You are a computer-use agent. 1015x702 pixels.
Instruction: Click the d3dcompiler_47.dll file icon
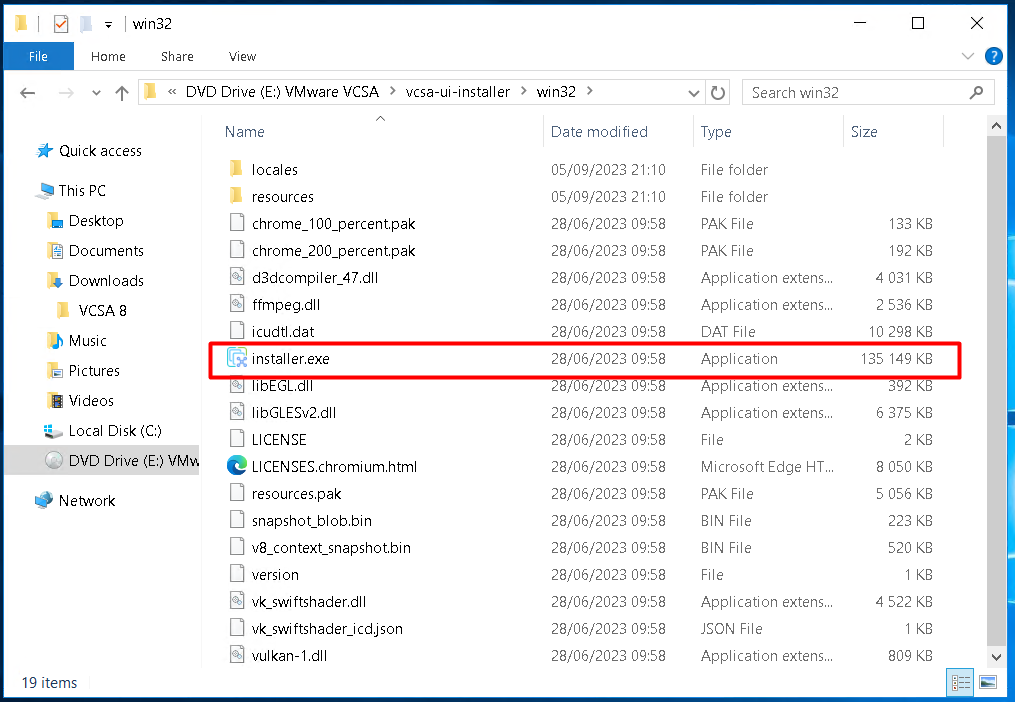237,277
